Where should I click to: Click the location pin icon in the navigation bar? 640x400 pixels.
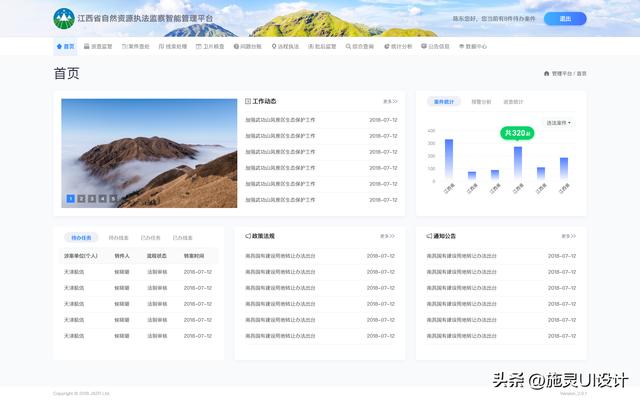coord(274,47)
